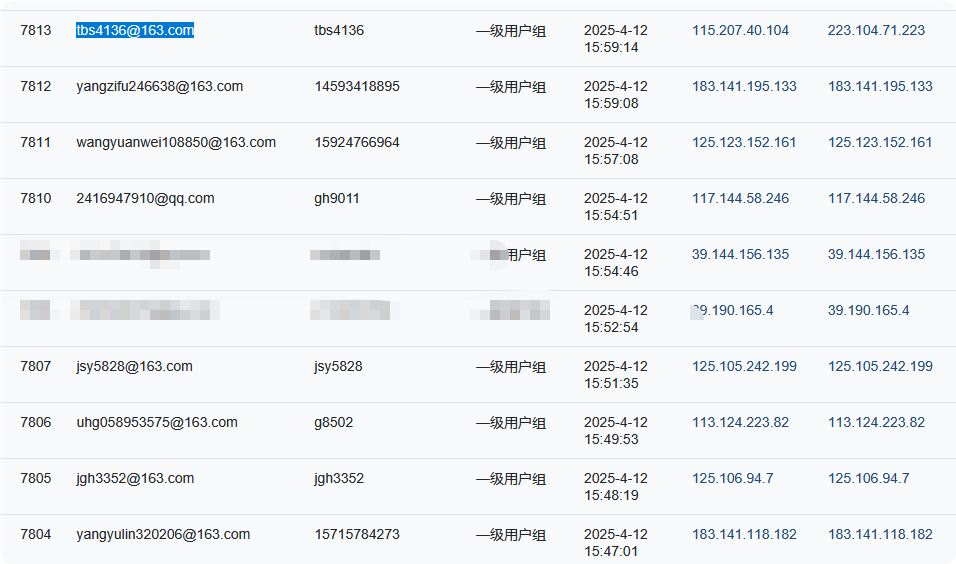Image resolution: width=956 pixels, height=564 pixels.
Task: Open the 39.144.156.135 link in the last column
Action: coord(876,254)
